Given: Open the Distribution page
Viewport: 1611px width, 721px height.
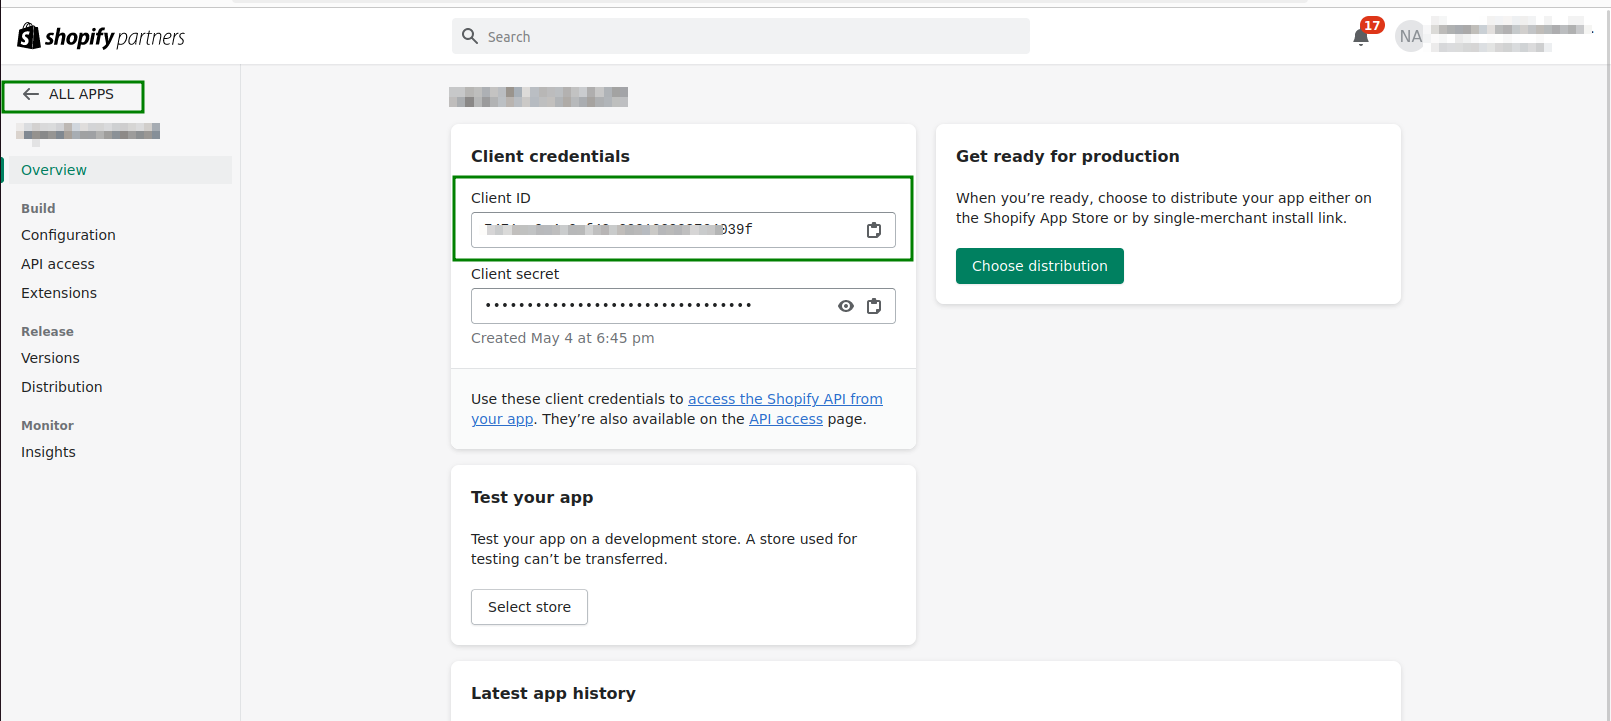Looking at the screenshot, I should (x=62, y=387).
